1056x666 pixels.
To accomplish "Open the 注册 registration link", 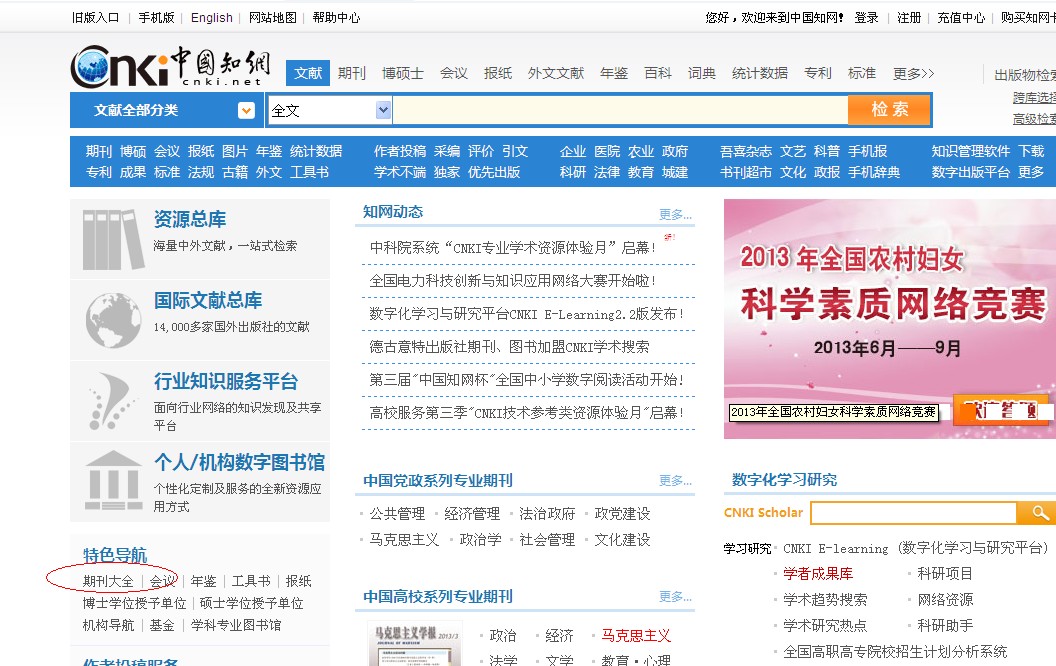I will click(908, 17).
